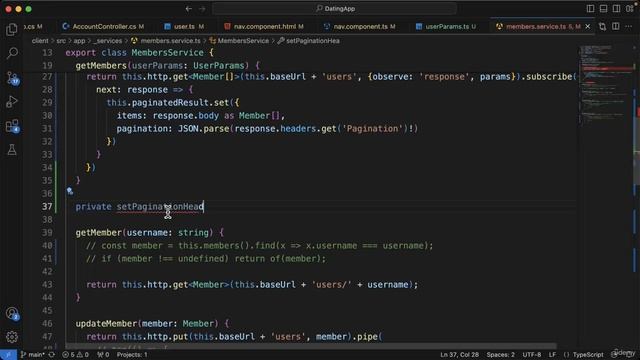
Task: Click line number 39 in the gutter
Action: 47,233
